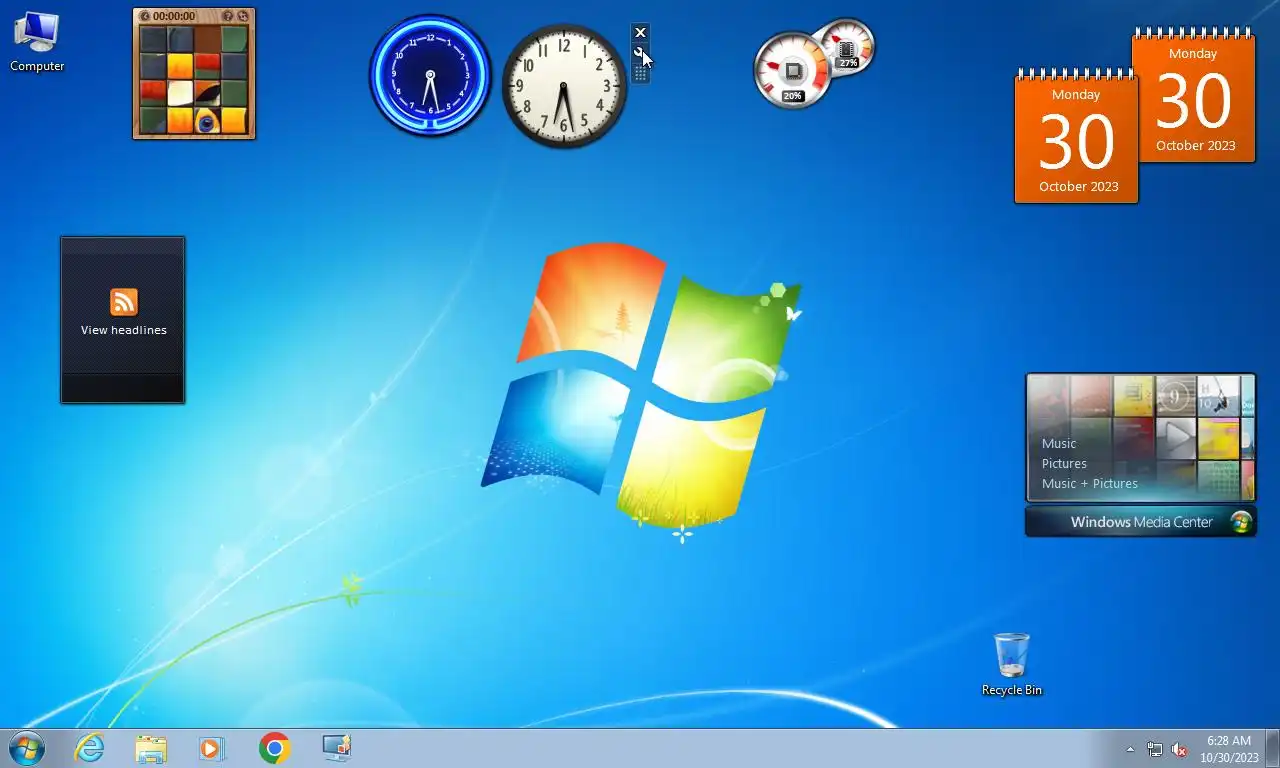Click the network status tray icon
This screenshot has width=1280, height=768.
point(1155,749)
